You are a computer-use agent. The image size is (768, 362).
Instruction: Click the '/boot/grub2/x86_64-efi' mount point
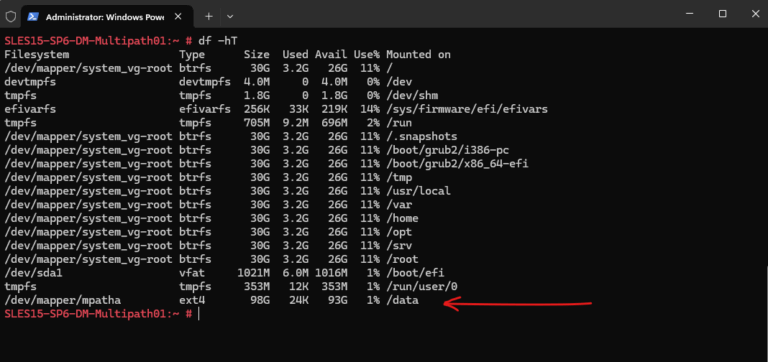click(457, 164)
